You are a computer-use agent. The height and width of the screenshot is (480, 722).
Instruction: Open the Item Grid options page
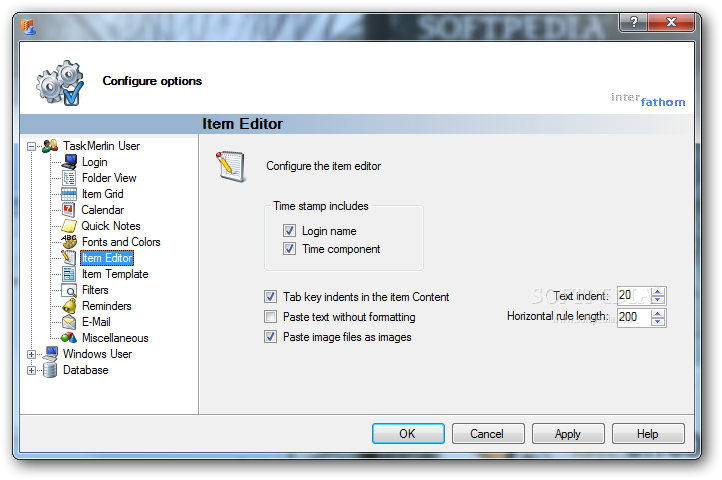[103, 194]
